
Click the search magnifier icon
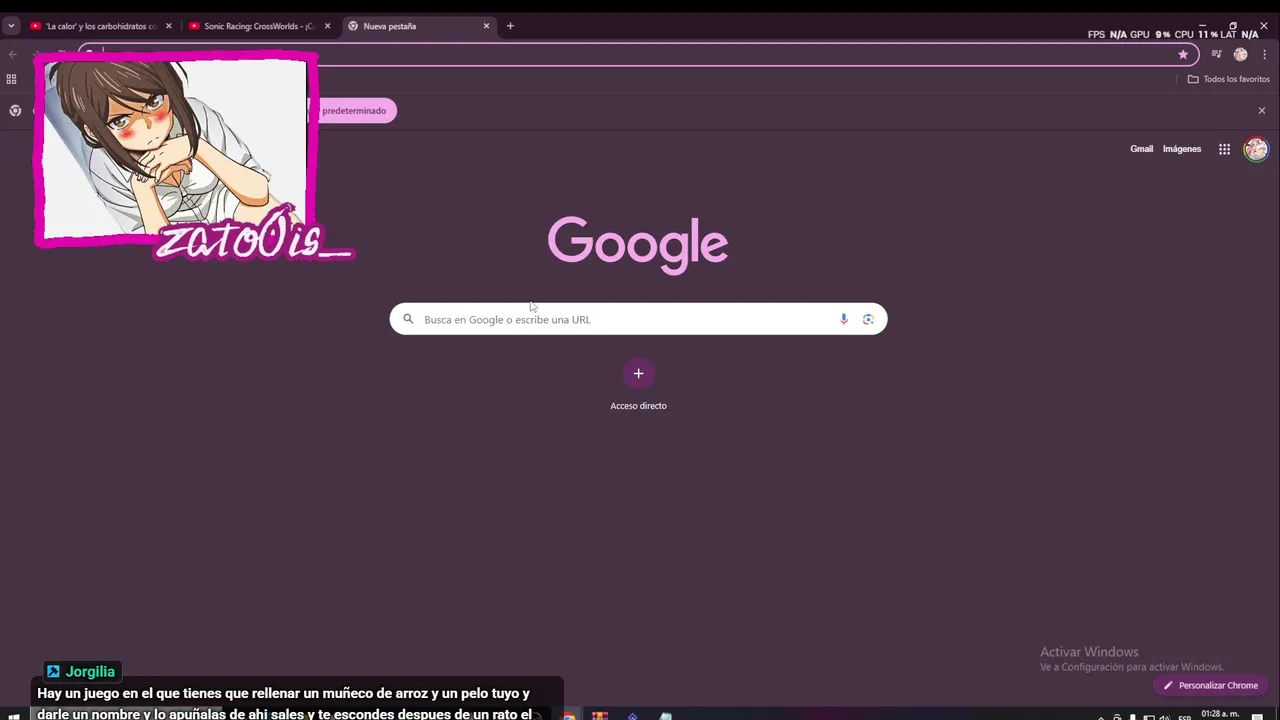coord(408,319)
